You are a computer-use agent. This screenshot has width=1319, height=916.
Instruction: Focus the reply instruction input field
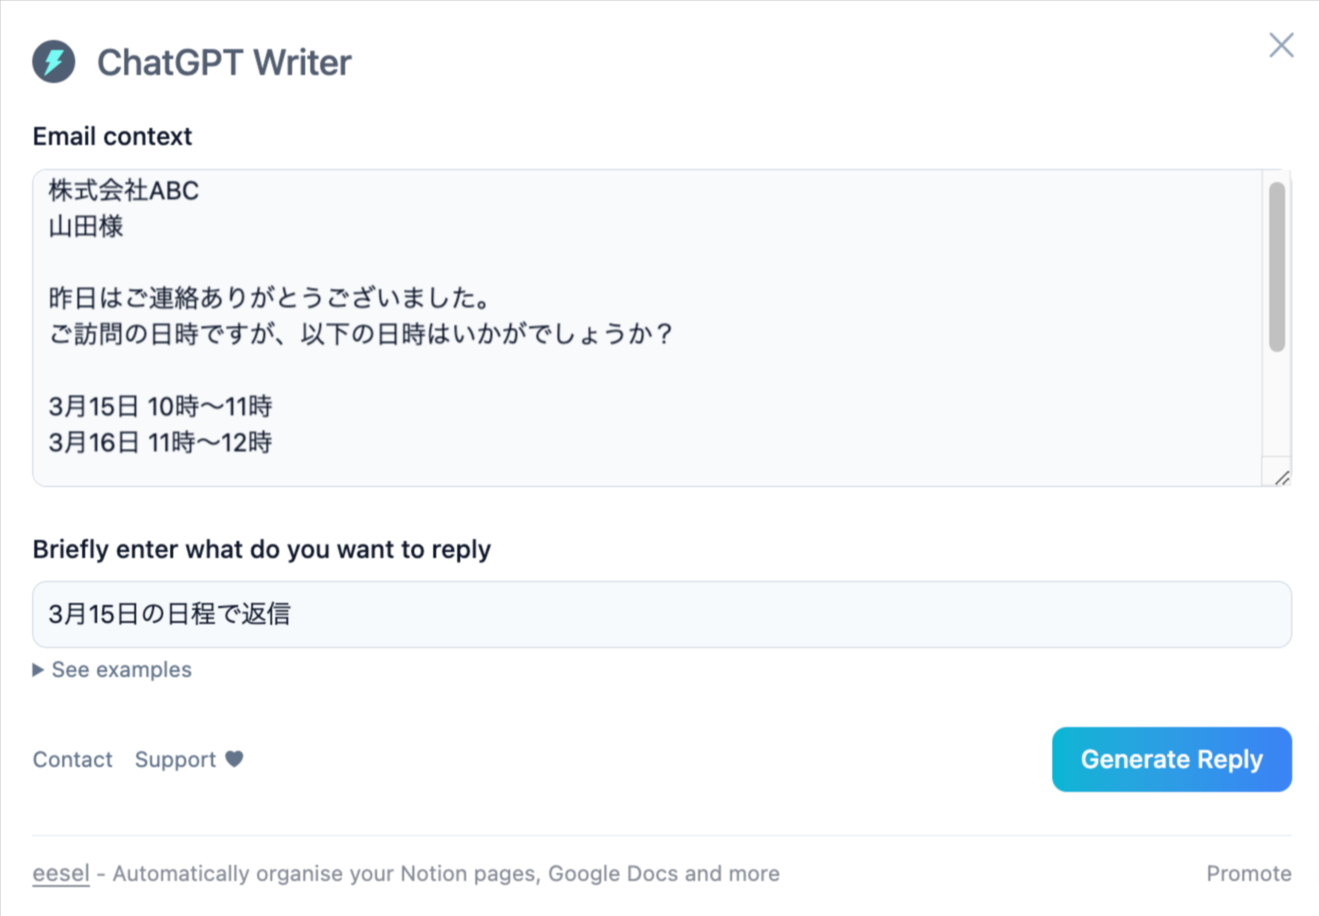[x=661, y=614]
